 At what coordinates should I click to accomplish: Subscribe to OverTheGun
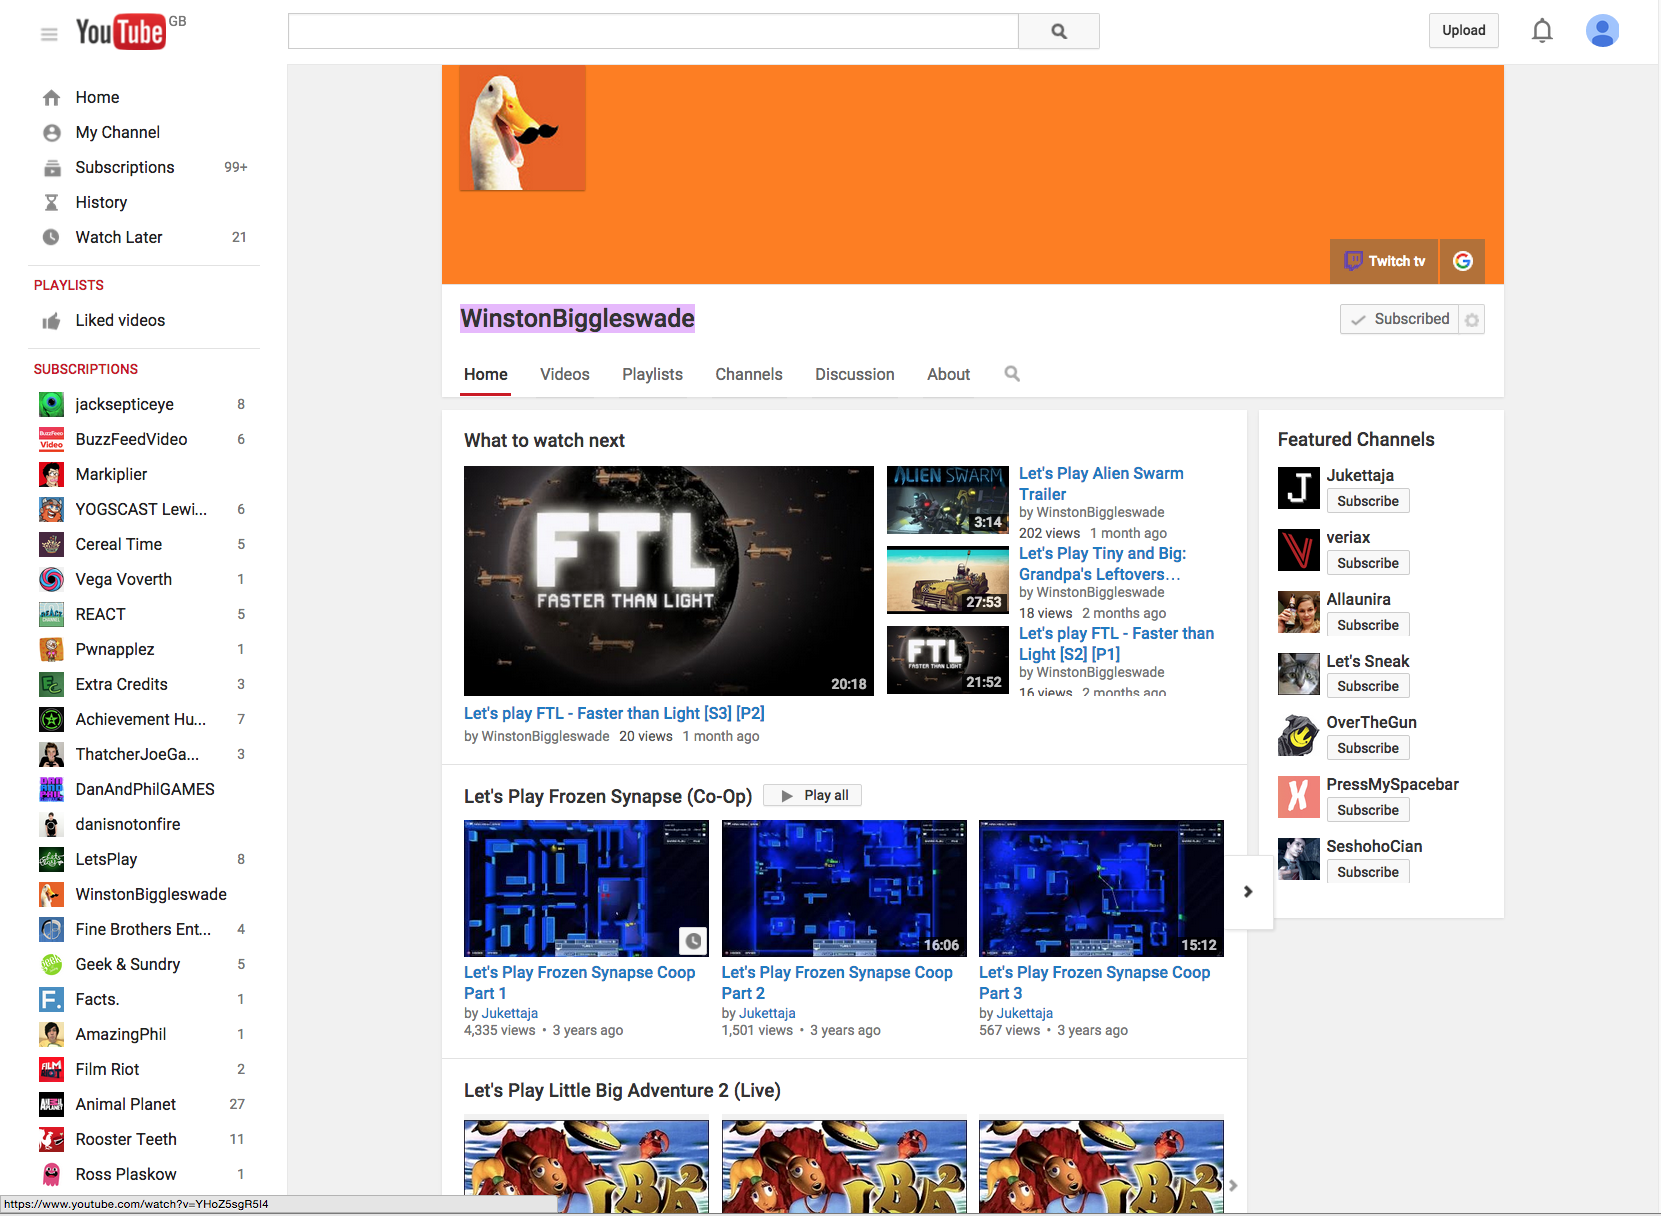(x=1368, y=748)
